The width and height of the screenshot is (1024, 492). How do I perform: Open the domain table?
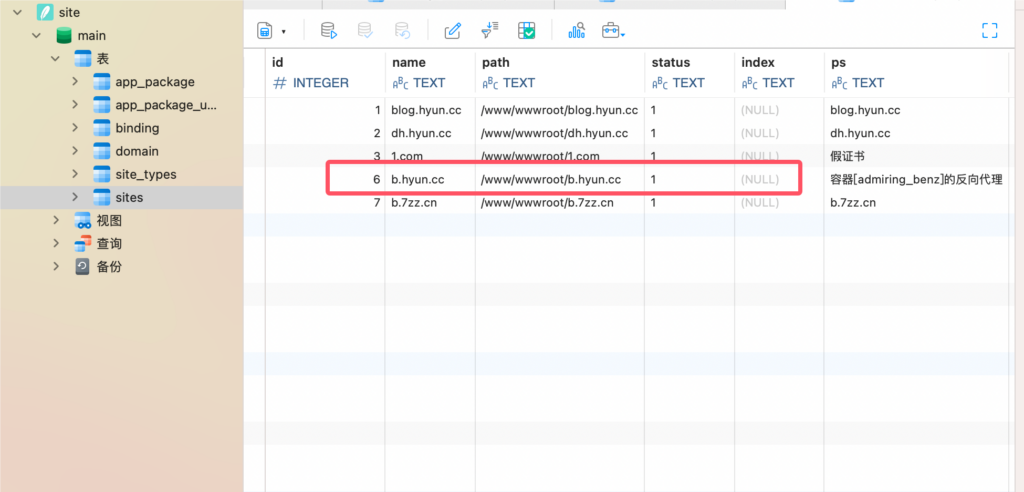pyautogui.click(x=137, y=151)
